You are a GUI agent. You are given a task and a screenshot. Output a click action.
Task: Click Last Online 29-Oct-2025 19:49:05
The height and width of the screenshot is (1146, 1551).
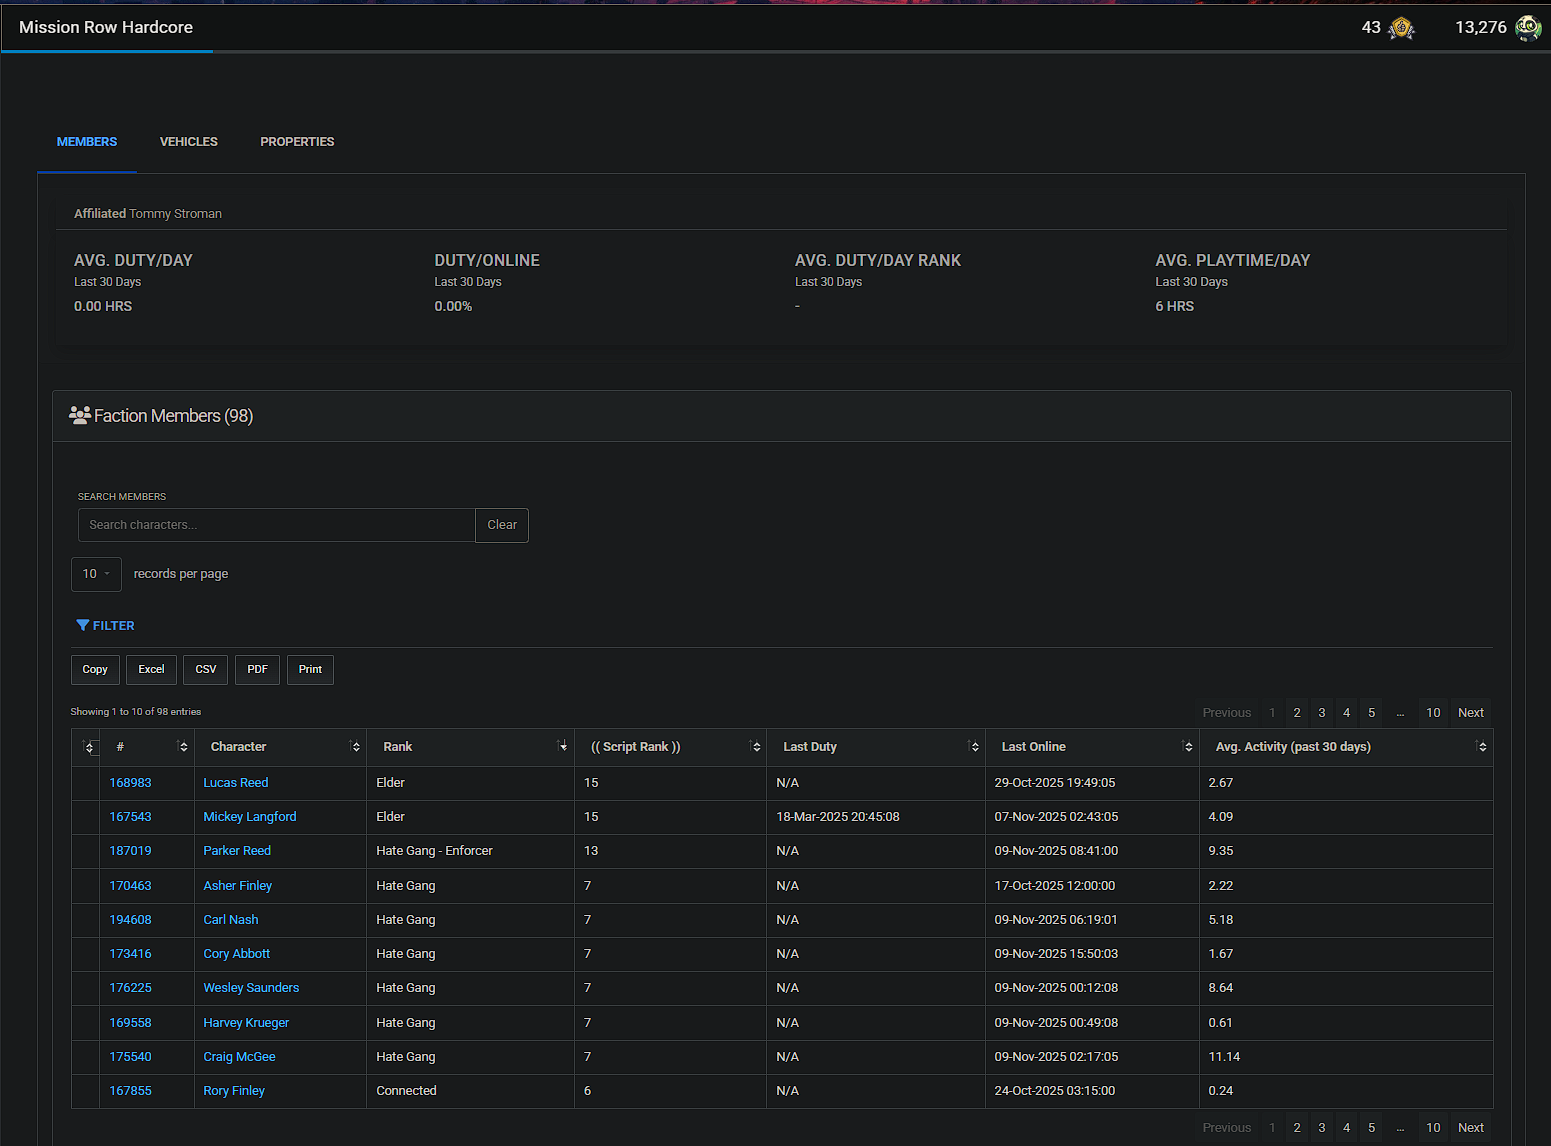click(1055, 783)
